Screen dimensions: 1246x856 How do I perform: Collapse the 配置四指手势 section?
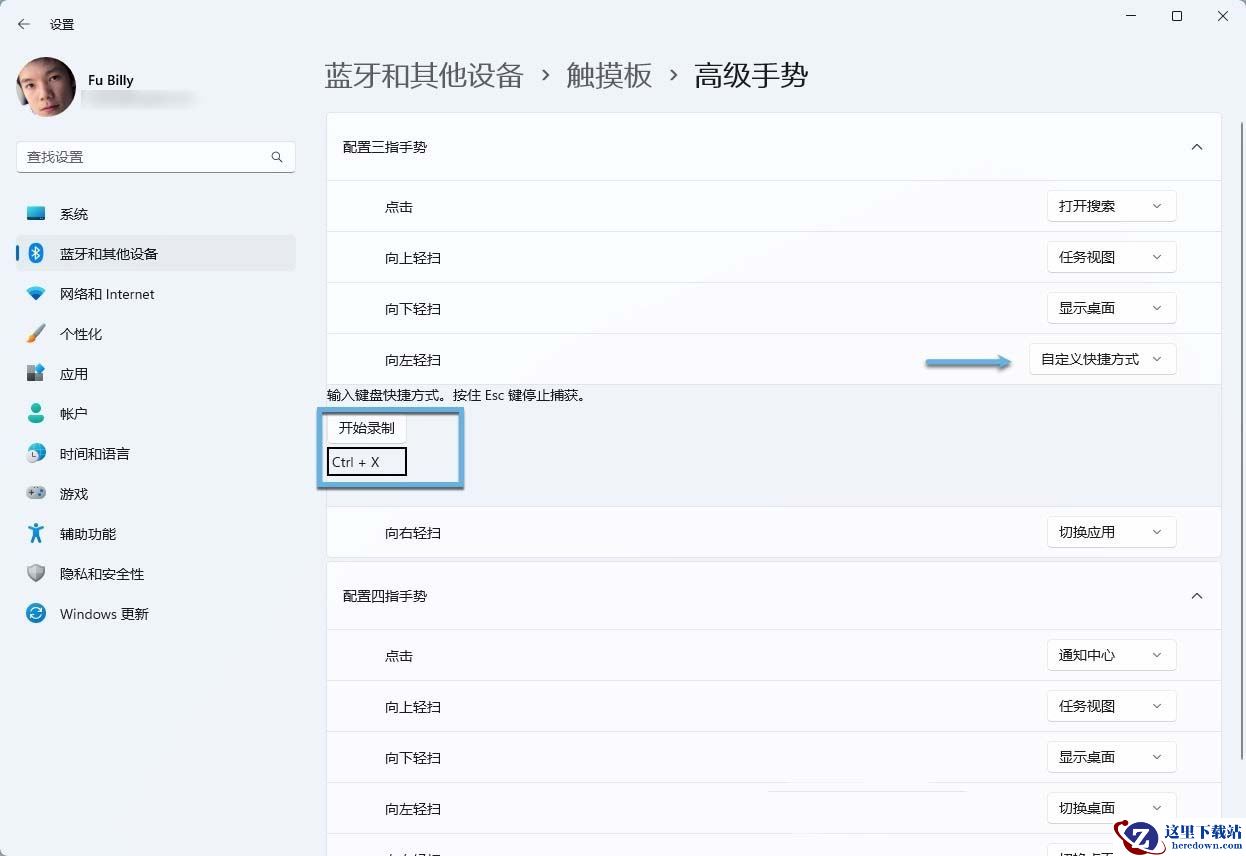1196,596
